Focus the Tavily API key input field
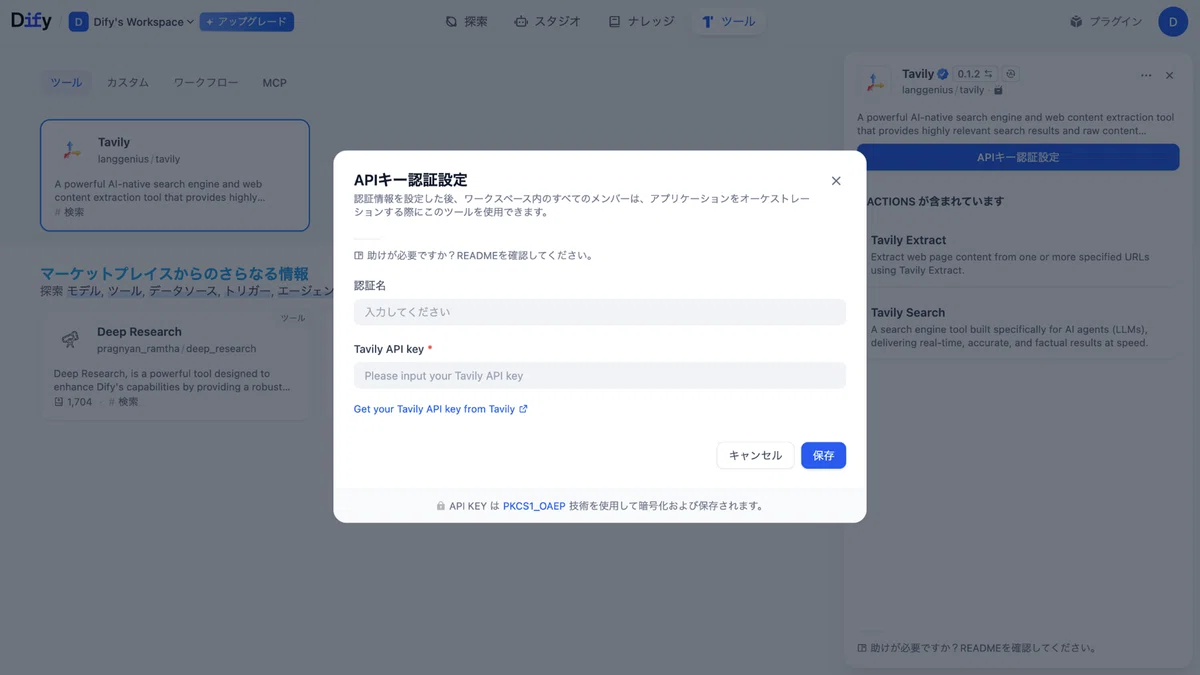Screen dimensions: 1200x675 pyautogui.click(x=600, y=376)
